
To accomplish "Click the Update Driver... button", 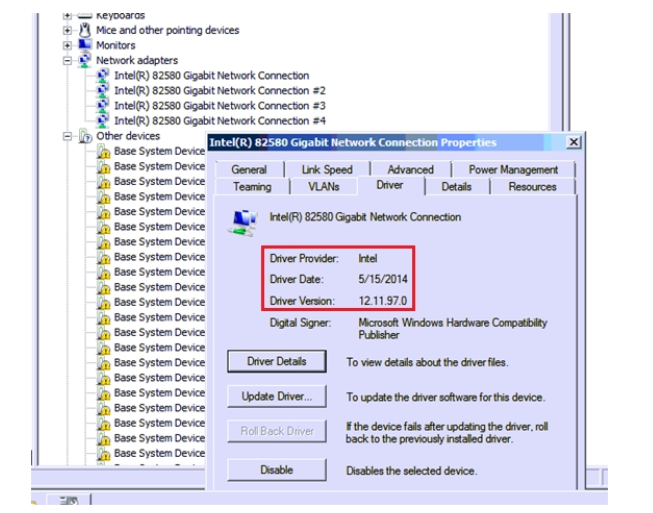I will click(x=277, y=396).
